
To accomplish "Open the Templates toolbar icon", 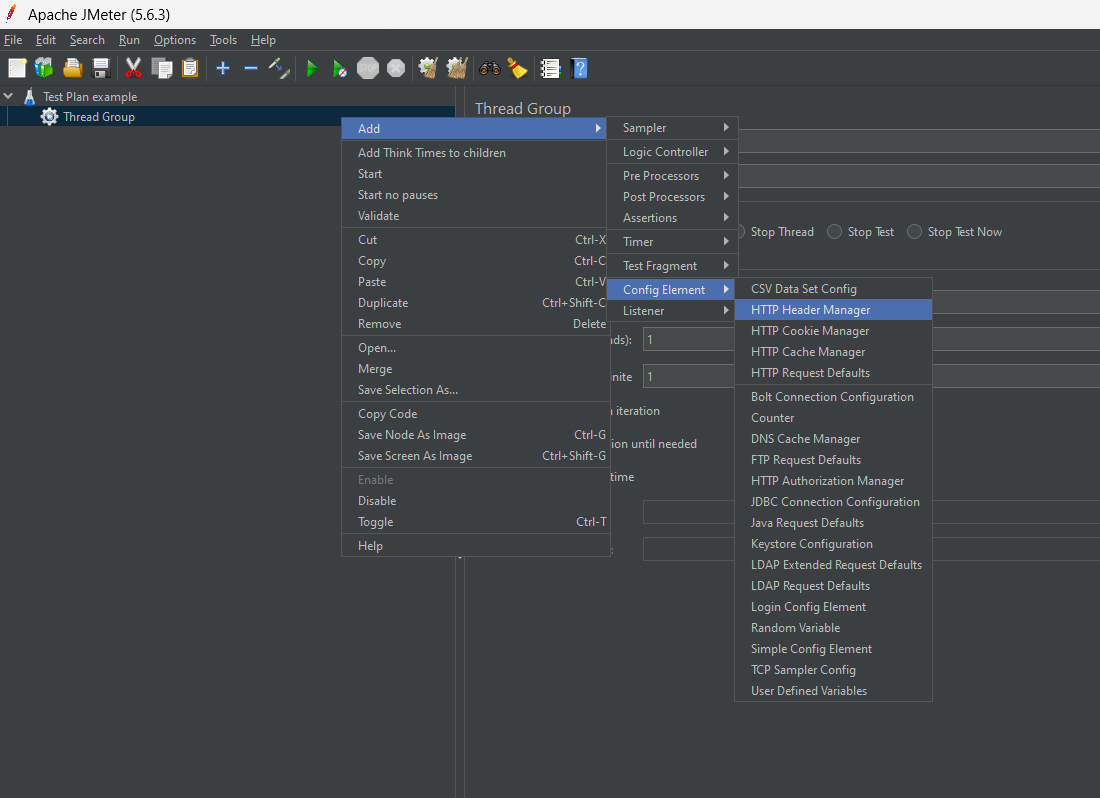I will click(44, 68).
